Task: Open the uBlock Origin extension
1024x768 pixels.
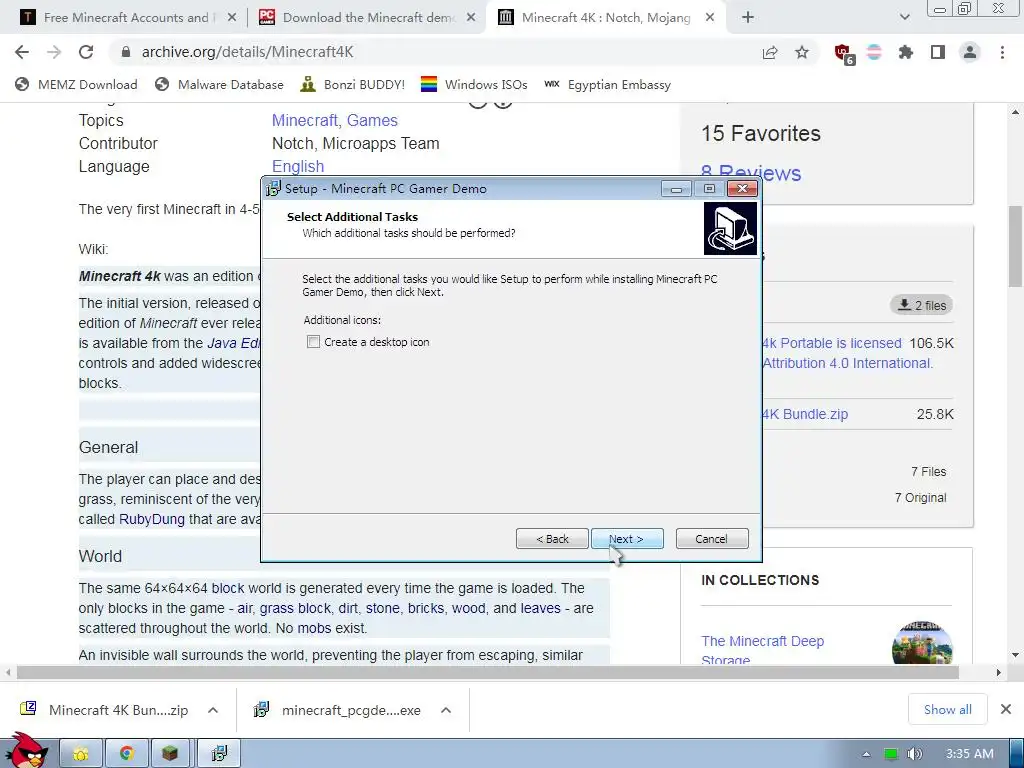Action: click(844, 53)
